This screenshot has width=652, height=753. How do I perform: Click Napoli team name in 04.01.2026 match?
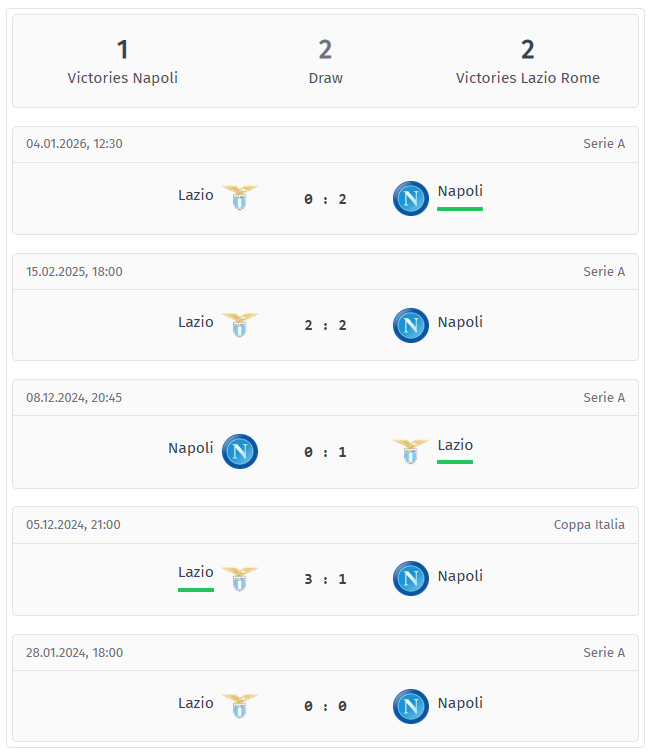[460, 191]
